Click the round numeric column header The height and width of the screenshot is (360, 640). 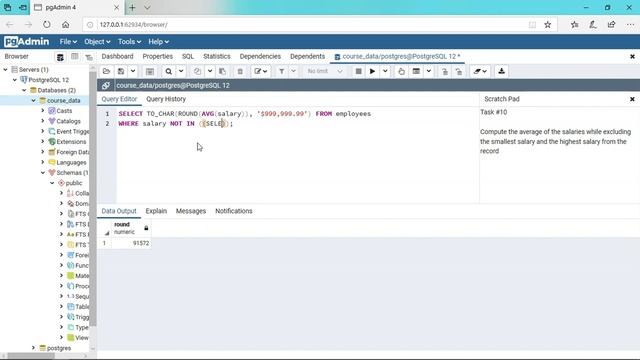131,228
